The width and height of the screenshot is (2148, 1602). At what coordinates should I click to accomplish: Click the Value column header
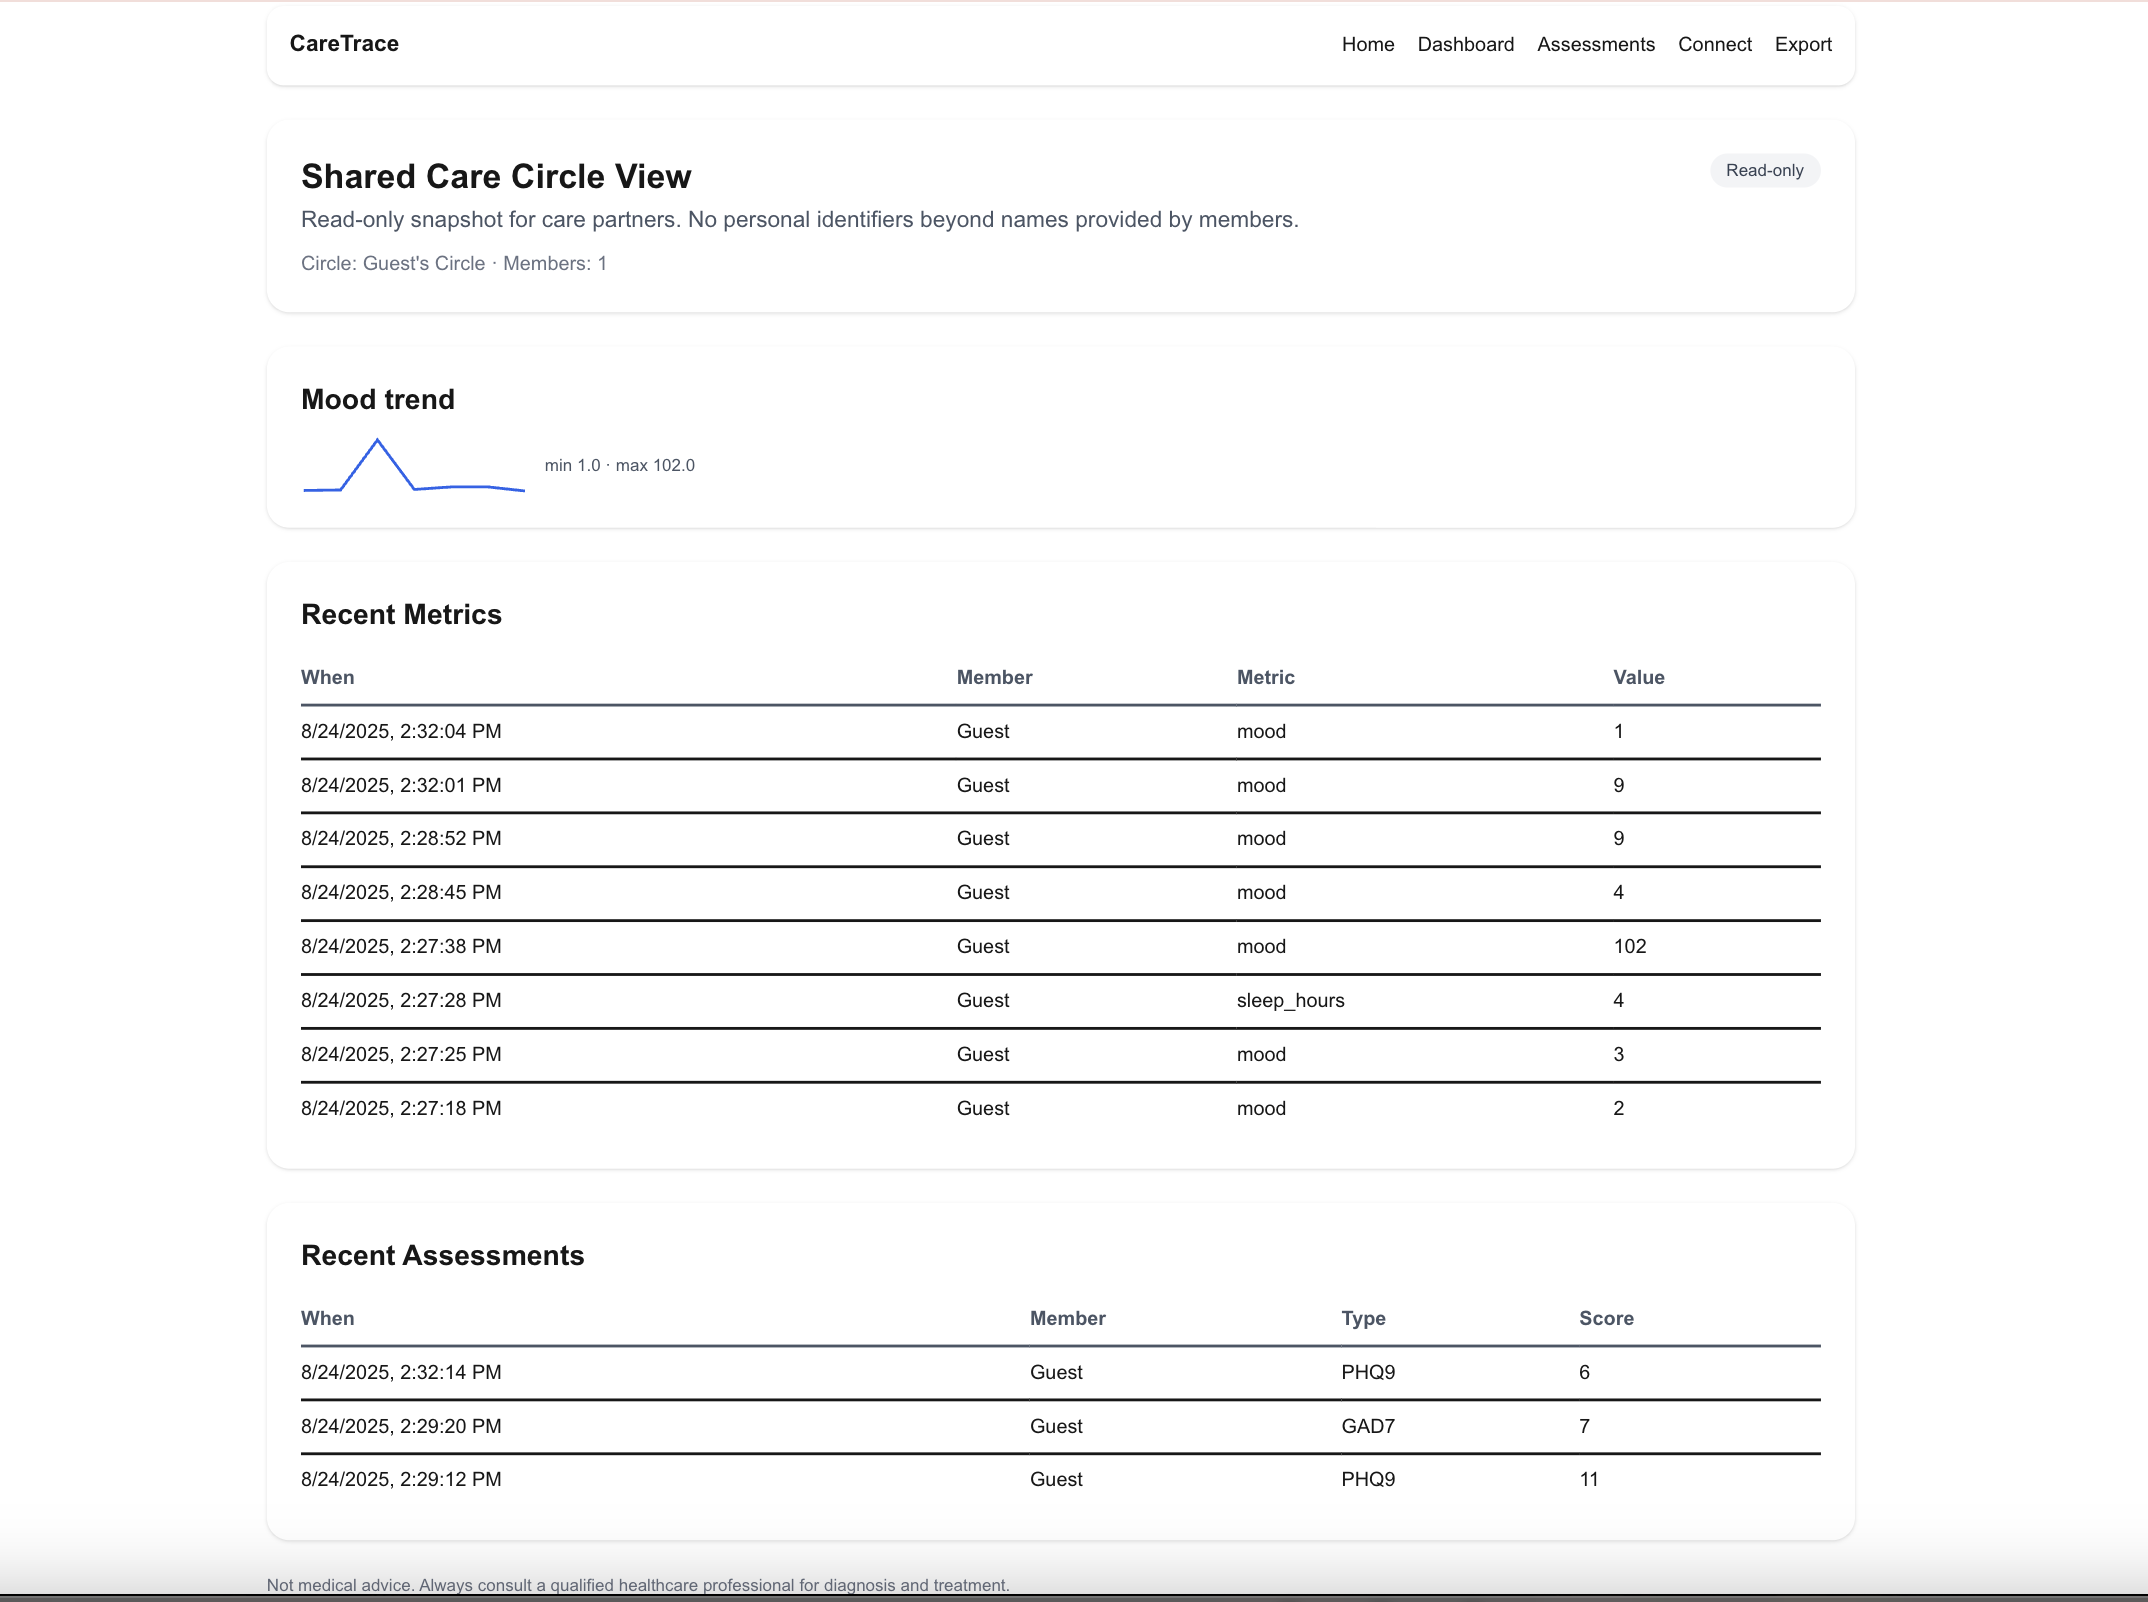pos(1638,677)
